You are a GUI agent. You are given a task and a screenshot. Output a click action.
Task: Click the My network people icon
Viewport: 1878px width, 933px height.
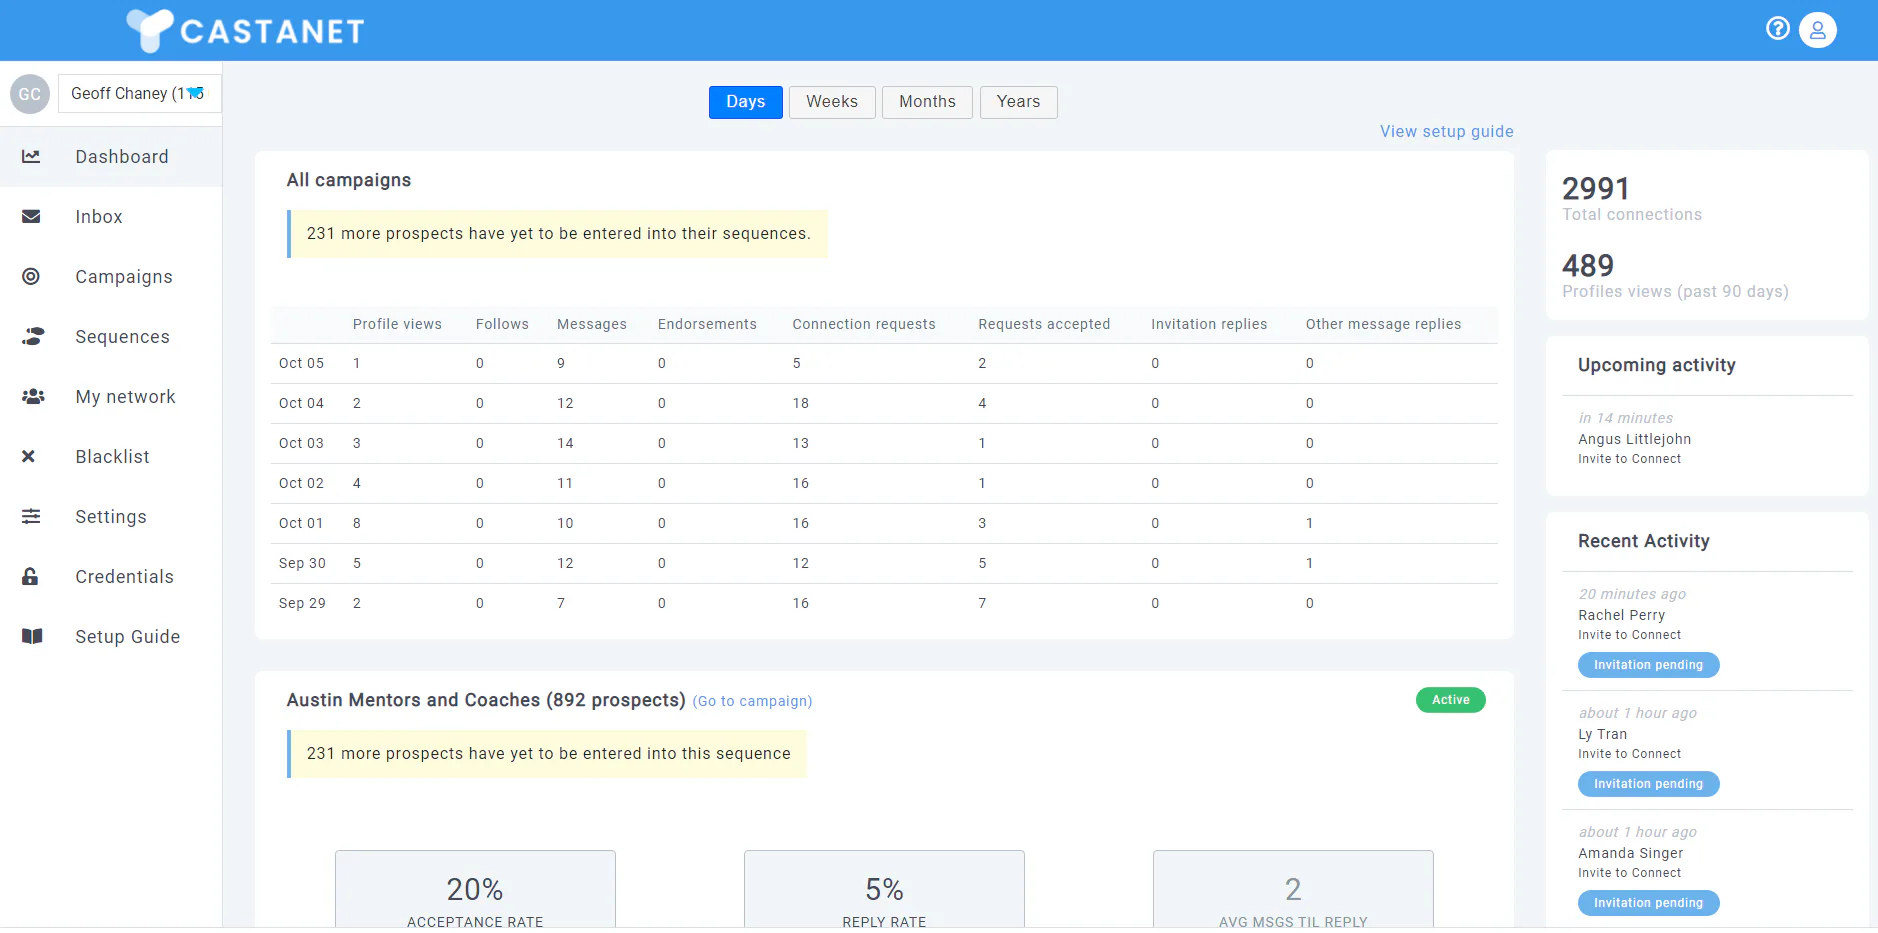click(x=33, y=397)
